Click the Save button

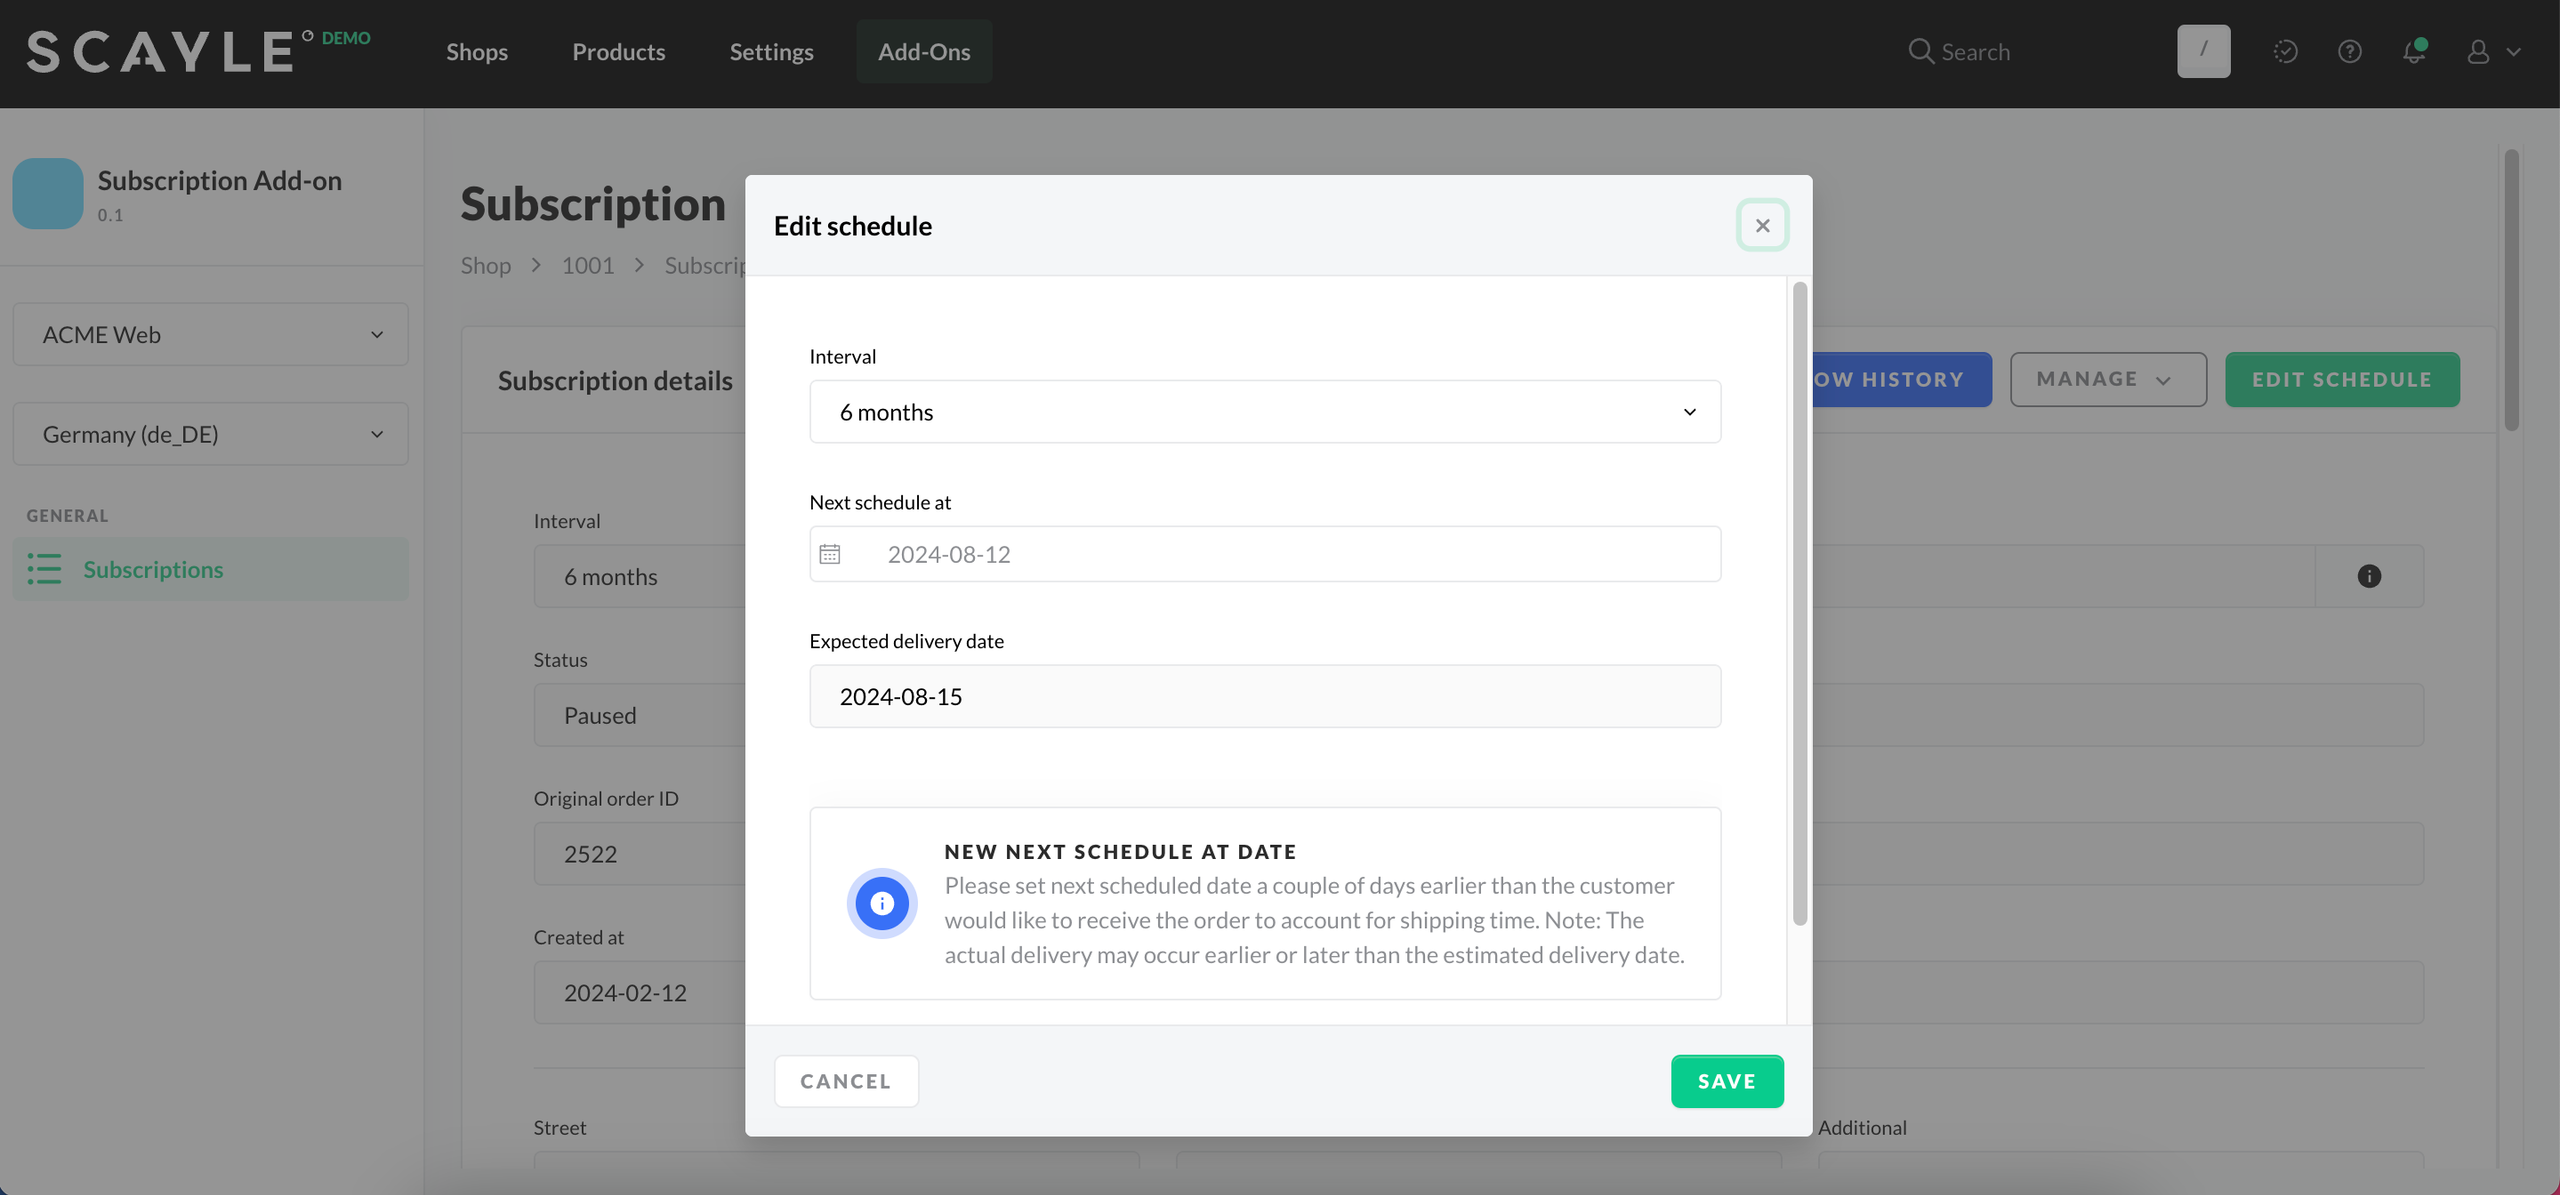pyautogui.click(x=1726, y=1081)
